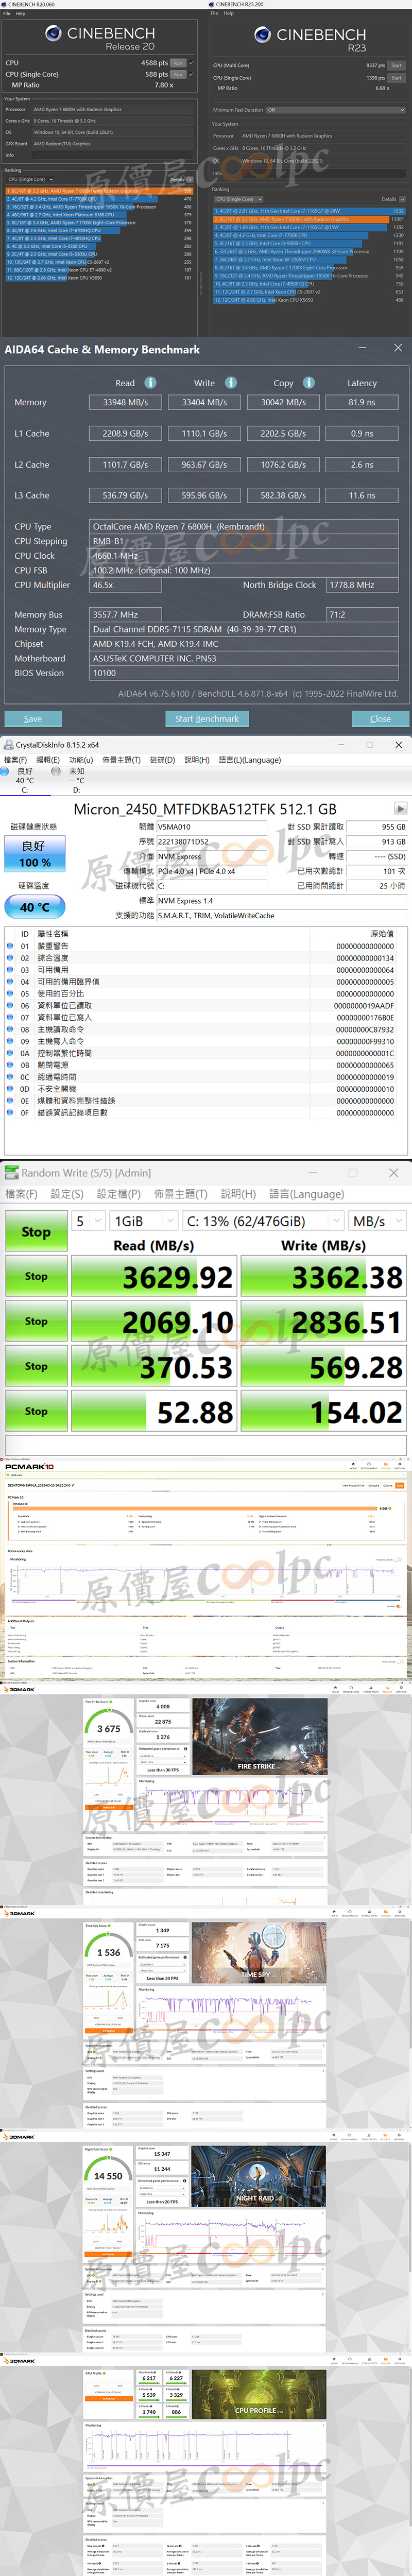Click the next disk arrow in CrystalDiskInfo
The height and width of the screenshot is (2576, 412).
tap(400, 808)
